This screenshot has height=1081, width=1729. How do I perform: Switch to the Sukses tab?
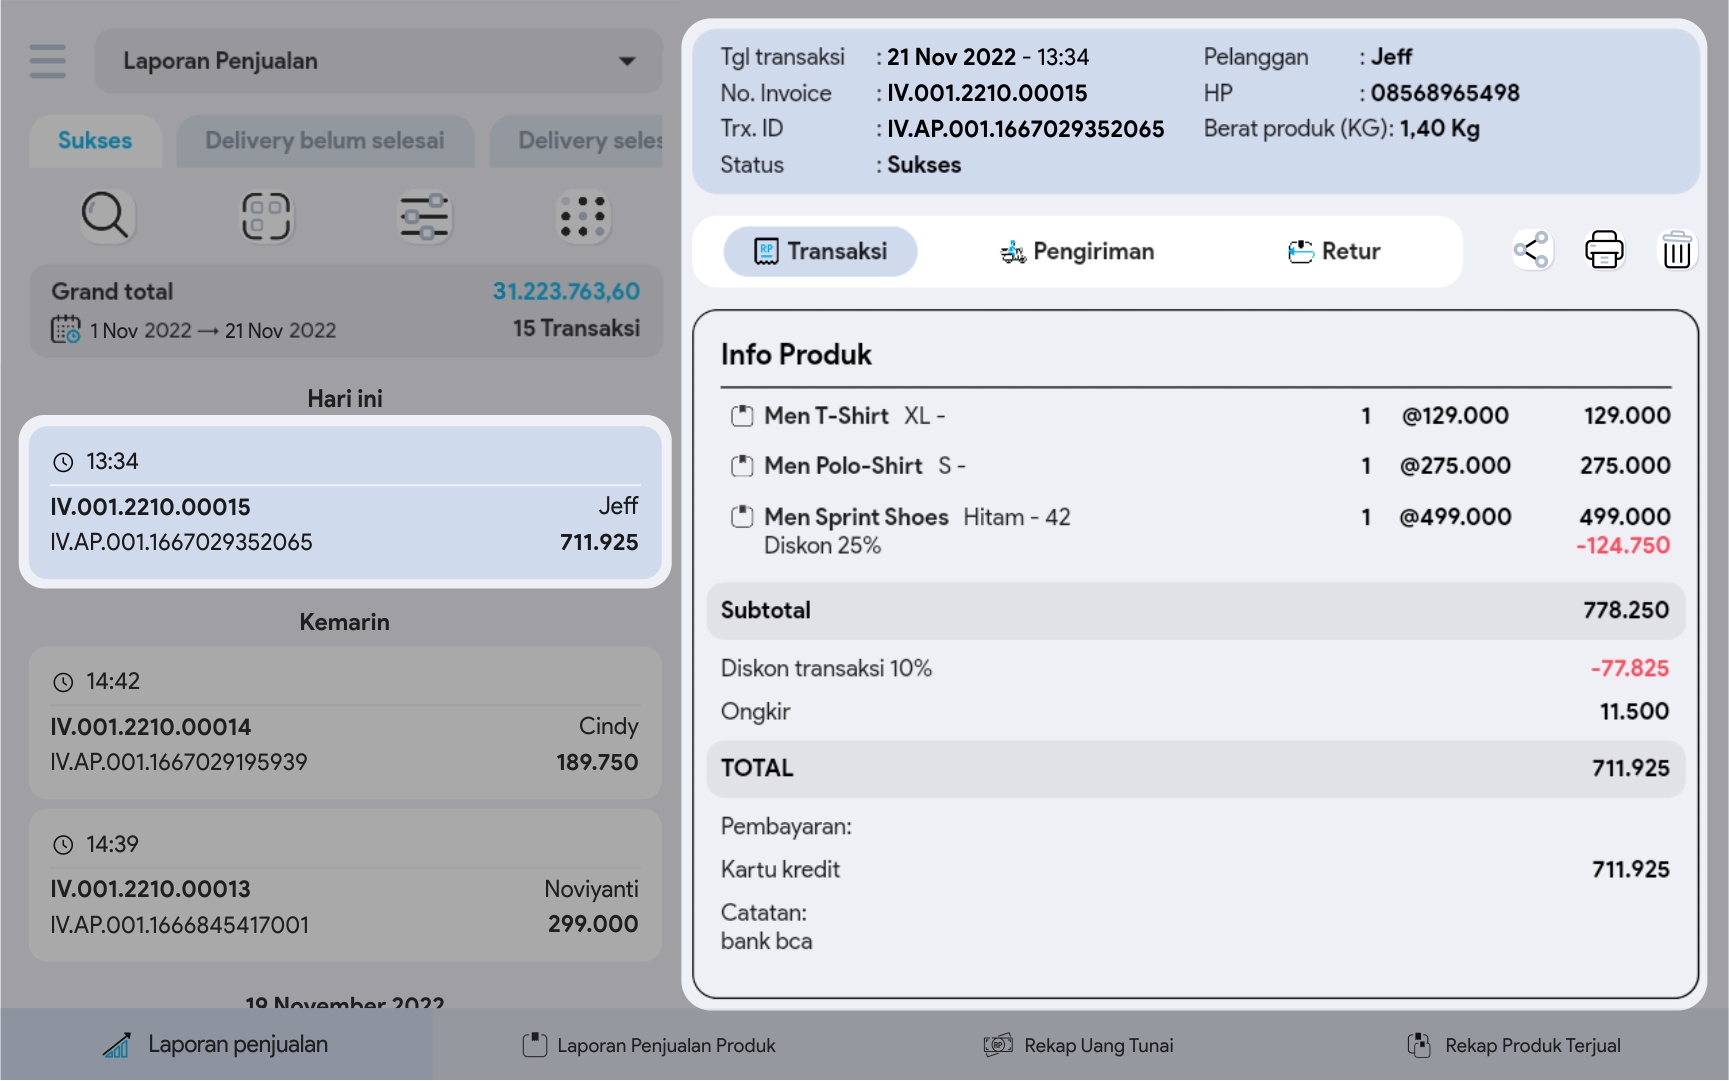[95, 141]
